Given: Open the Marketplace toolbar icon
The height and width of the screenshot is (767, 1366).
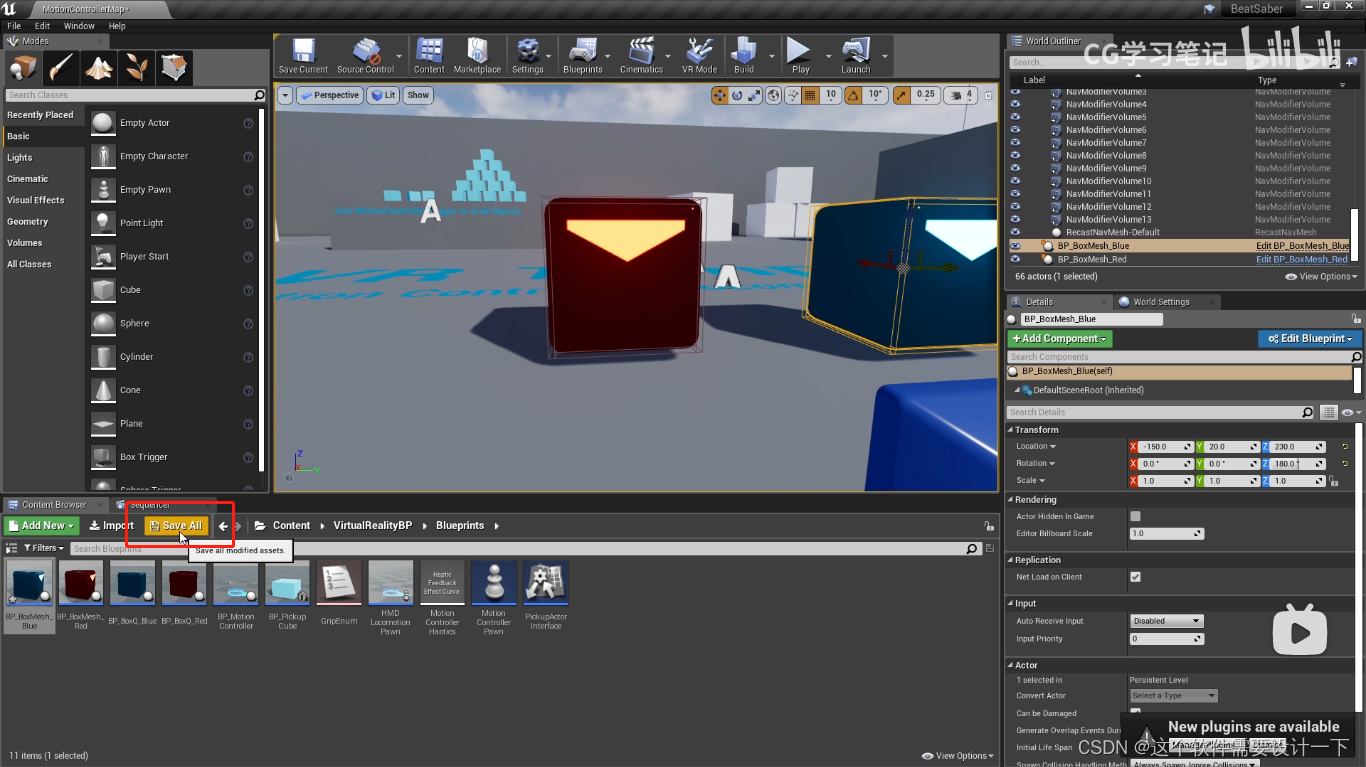Looking at the screenshot, I should (x=477, y=56).
